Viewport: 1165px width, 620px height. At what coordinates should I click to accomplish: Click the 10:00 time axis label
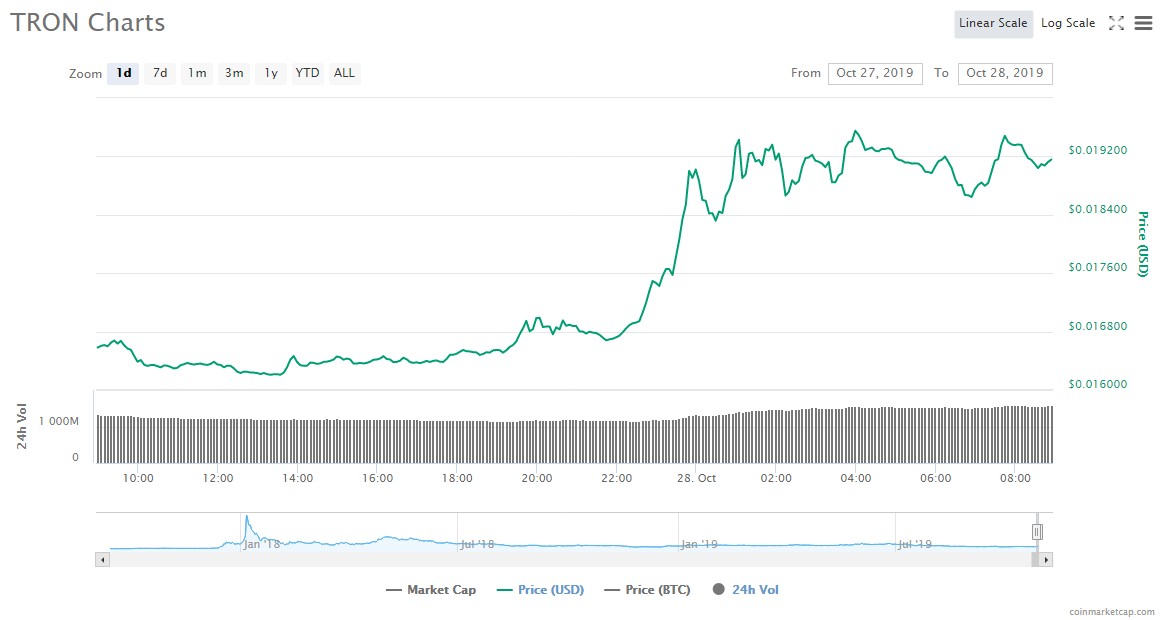tap(138, 478)
